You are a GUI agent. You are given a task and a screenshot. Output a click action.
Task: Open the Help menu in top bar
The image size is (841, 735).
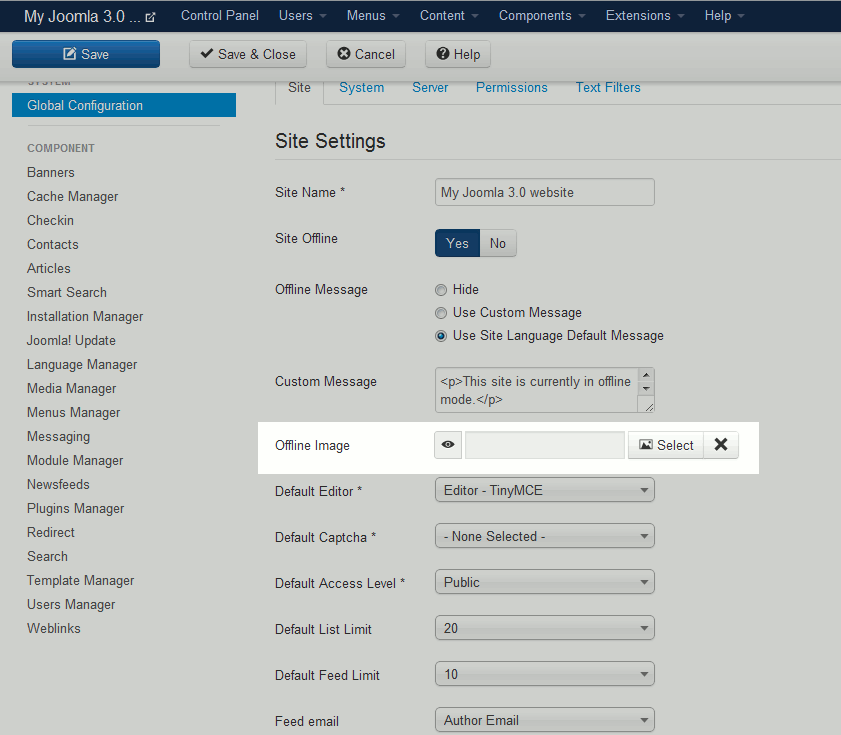(724, 16)
